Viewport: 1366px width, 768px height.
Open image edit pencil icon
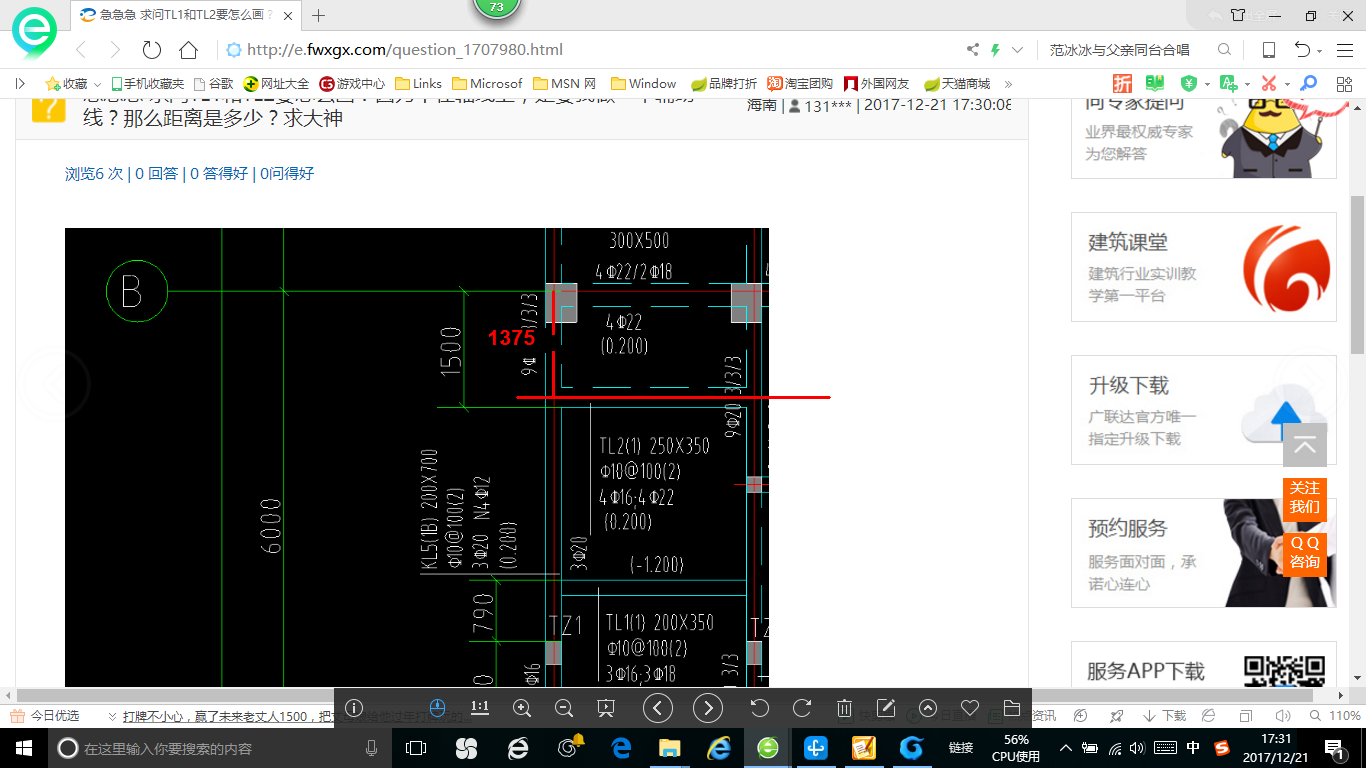click(885, 708)
